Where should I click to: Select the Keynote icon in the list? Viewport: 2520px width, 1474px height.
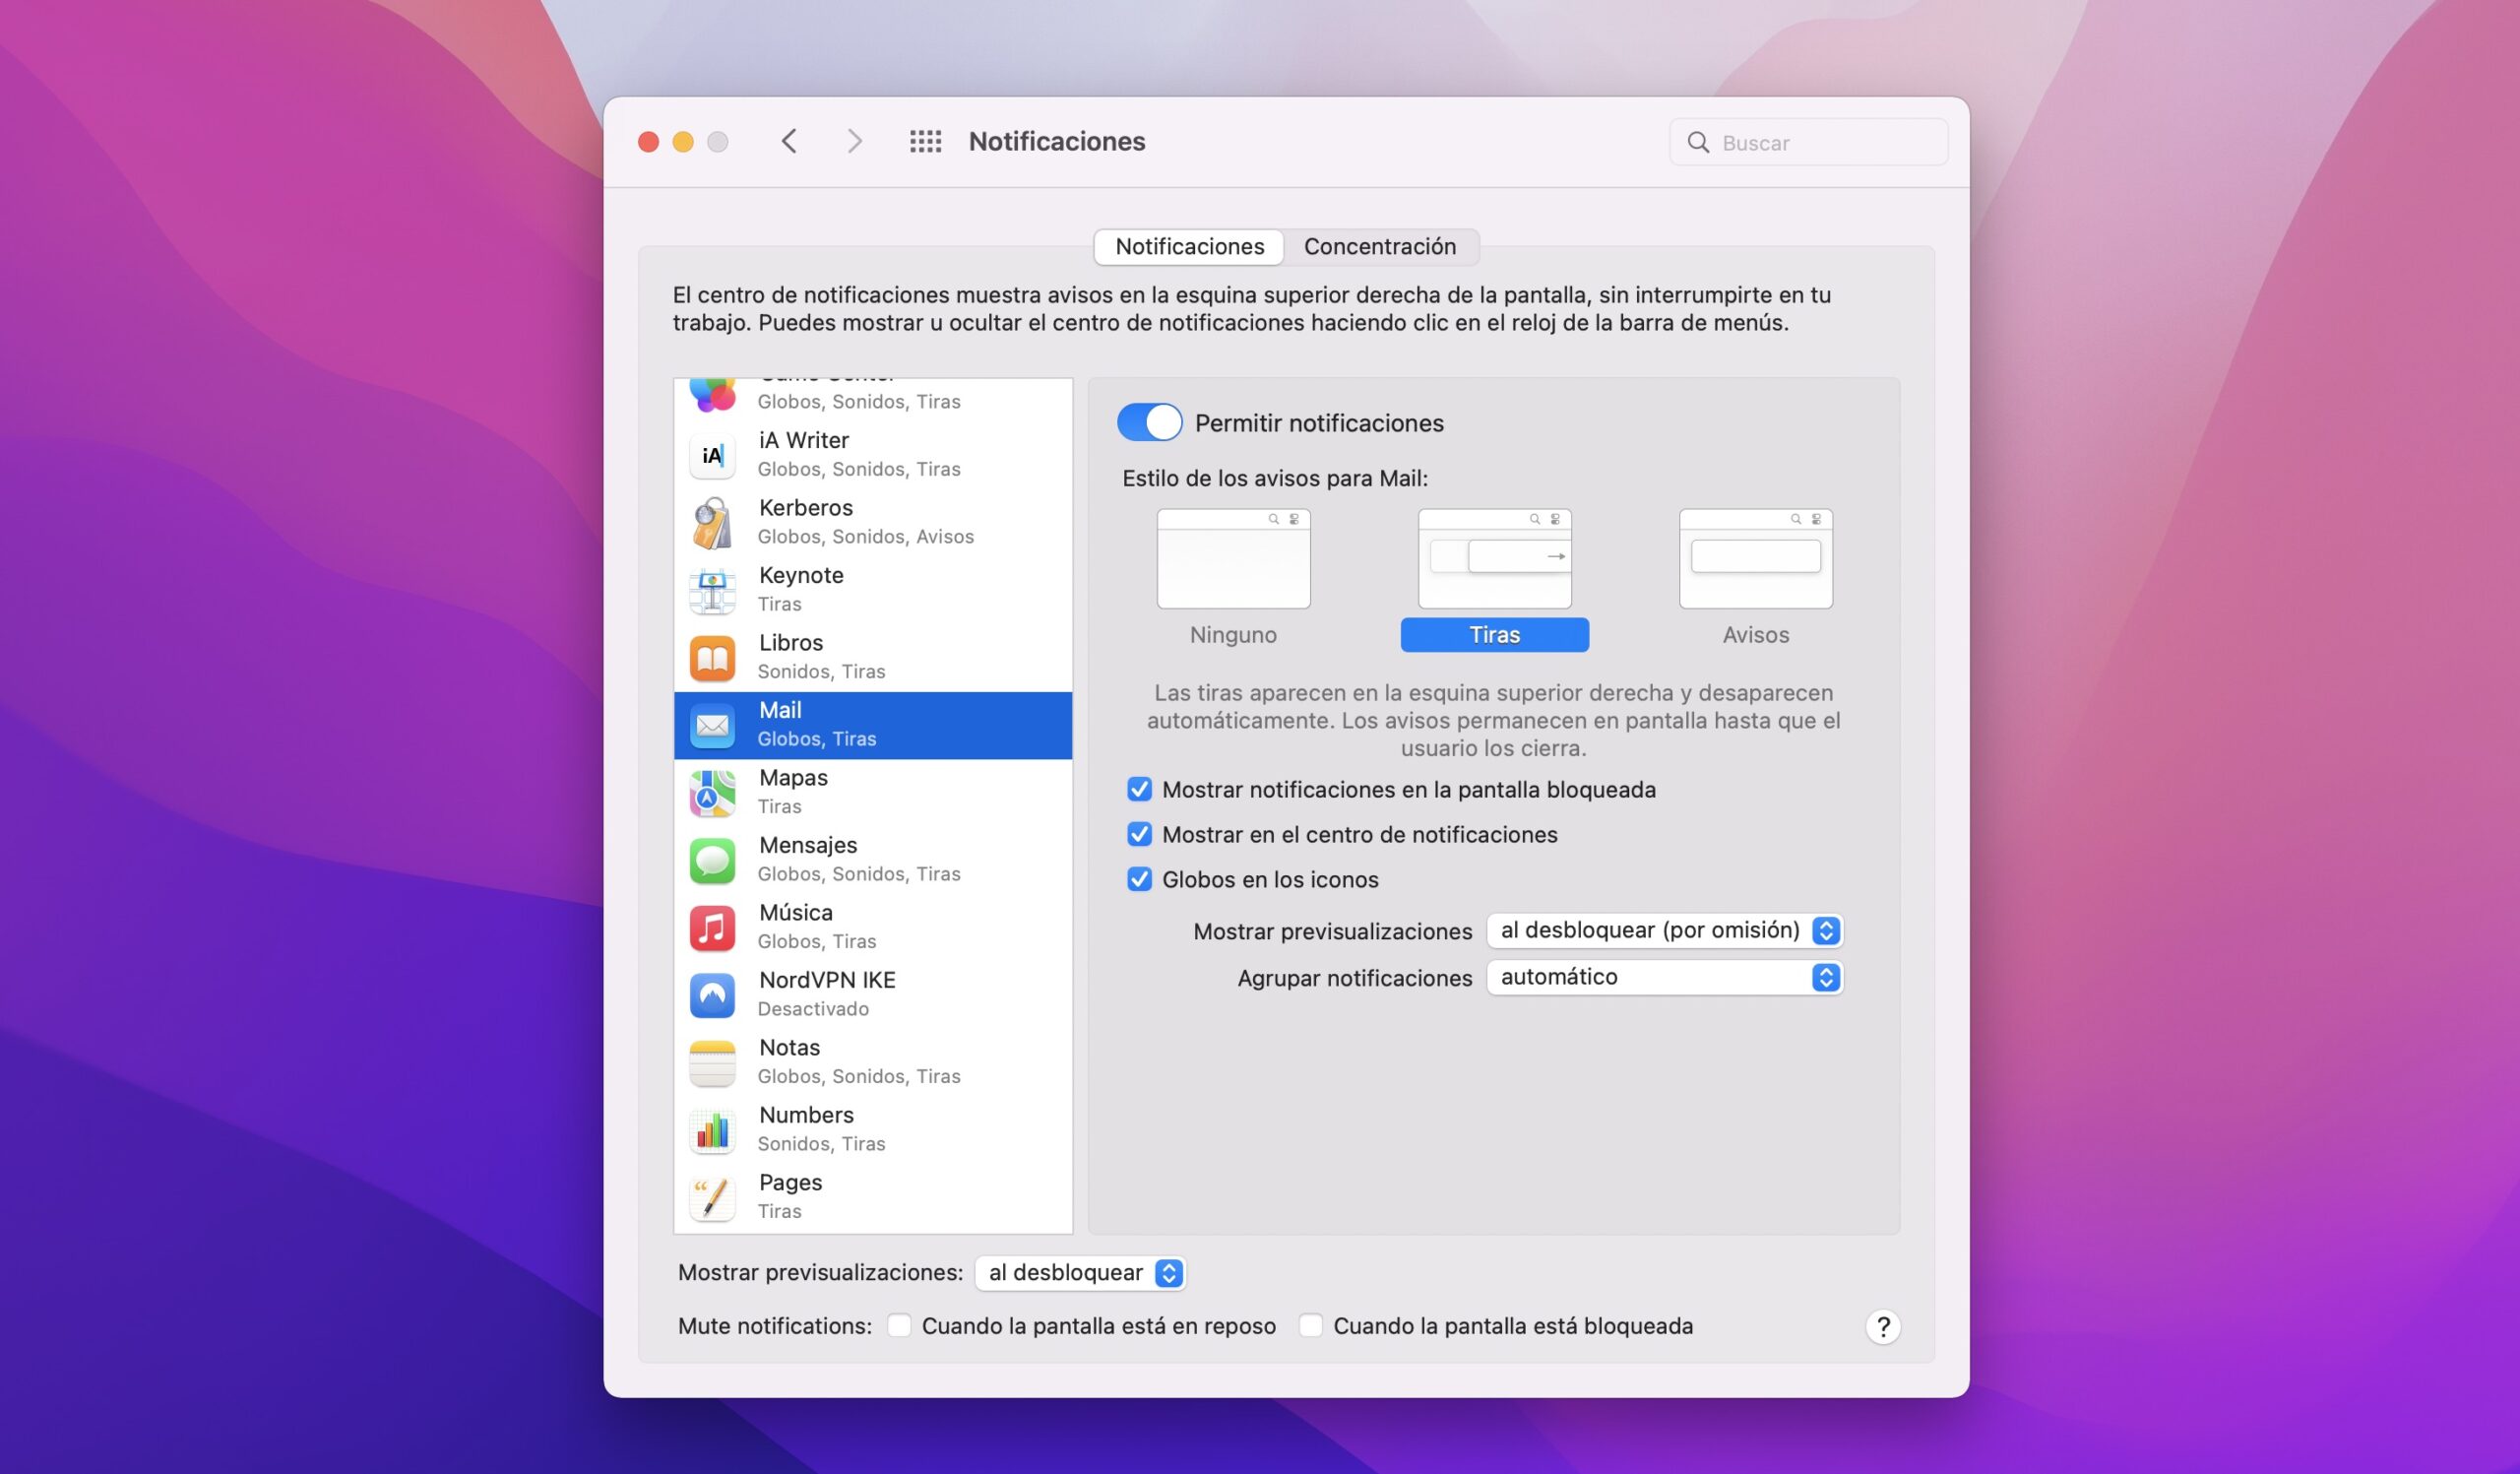click(712, 589)
